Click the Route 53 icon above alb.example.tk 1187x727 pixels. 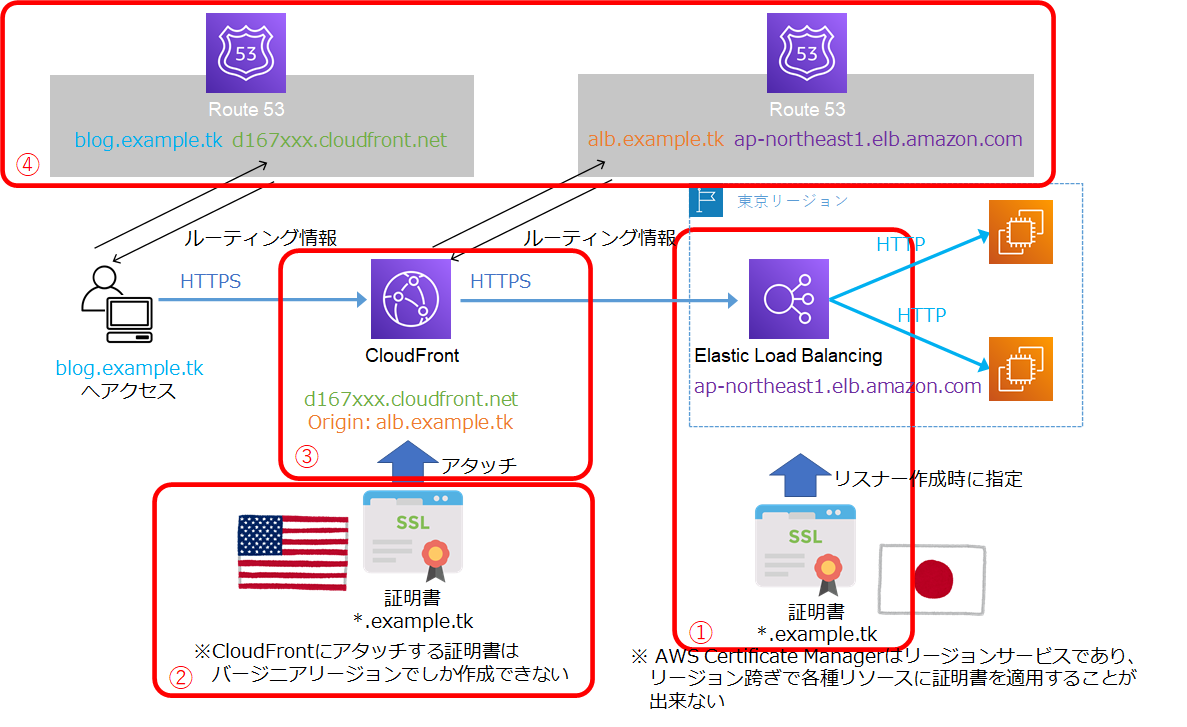point(807,53)
